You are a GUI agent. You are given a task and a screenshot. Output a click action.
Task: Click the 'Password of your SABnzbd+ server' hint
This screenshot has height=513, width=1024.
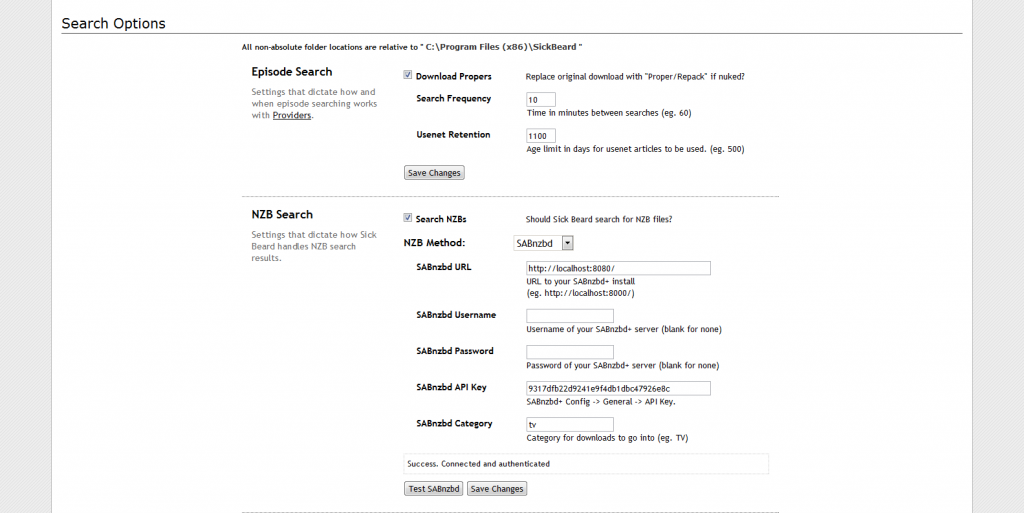pyautogui.click(x=622, y=365)
